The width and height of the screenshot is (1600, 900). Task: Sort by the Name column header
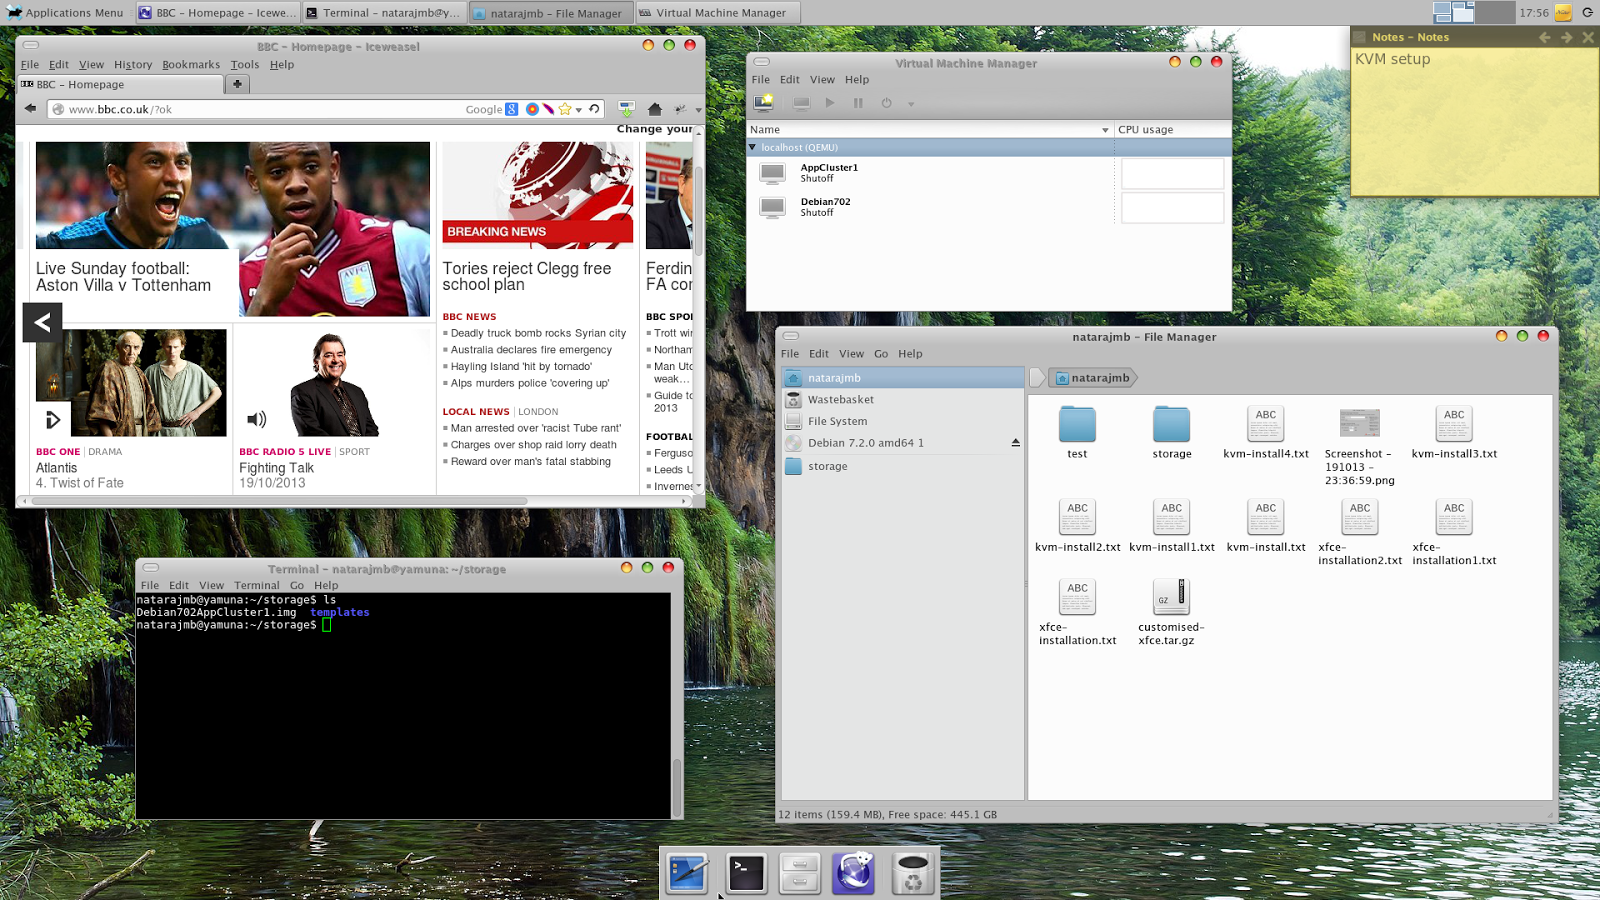930,130
